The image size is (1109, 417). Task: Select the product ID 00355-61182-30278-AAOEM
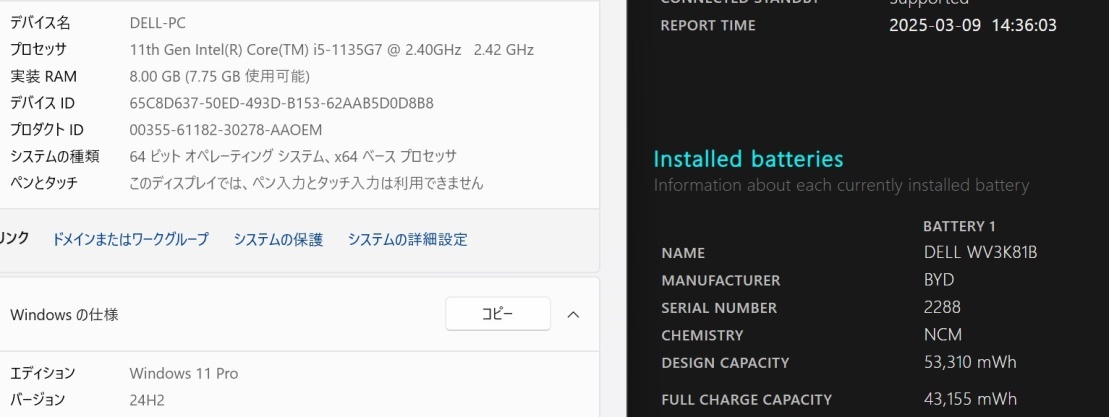click(226, 130)
